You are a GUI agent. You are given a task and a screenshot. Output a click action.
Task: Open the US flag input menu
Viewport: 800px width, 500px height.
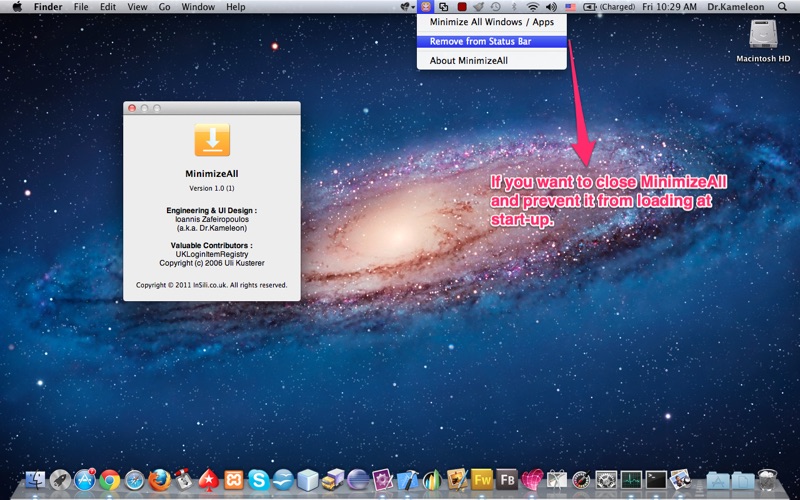click(570, 7)
